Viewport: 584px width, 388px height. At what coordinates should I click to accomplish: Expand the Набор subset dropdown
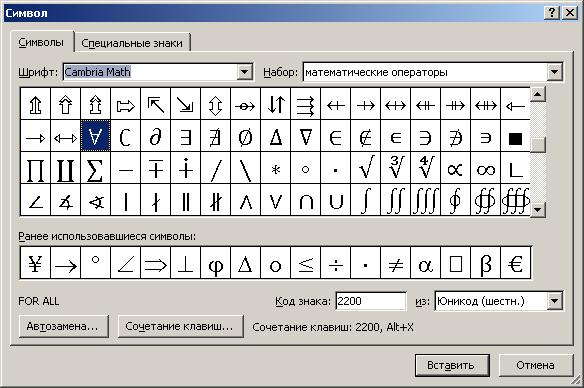[555, 71]
